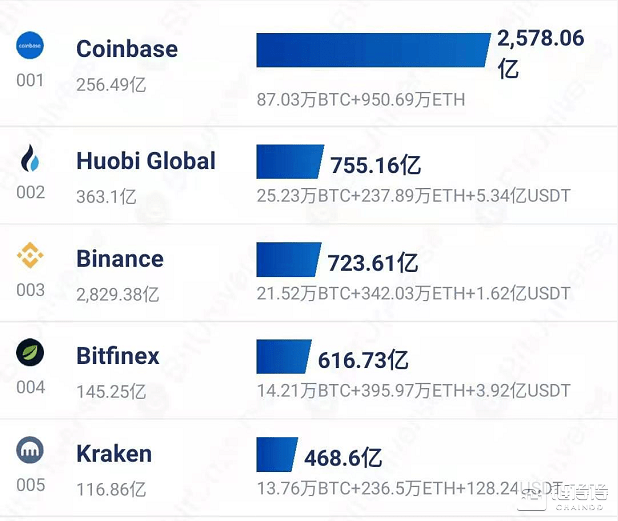Click the 2,578.06亿 Coinbase total value

(x=540, y=52)
